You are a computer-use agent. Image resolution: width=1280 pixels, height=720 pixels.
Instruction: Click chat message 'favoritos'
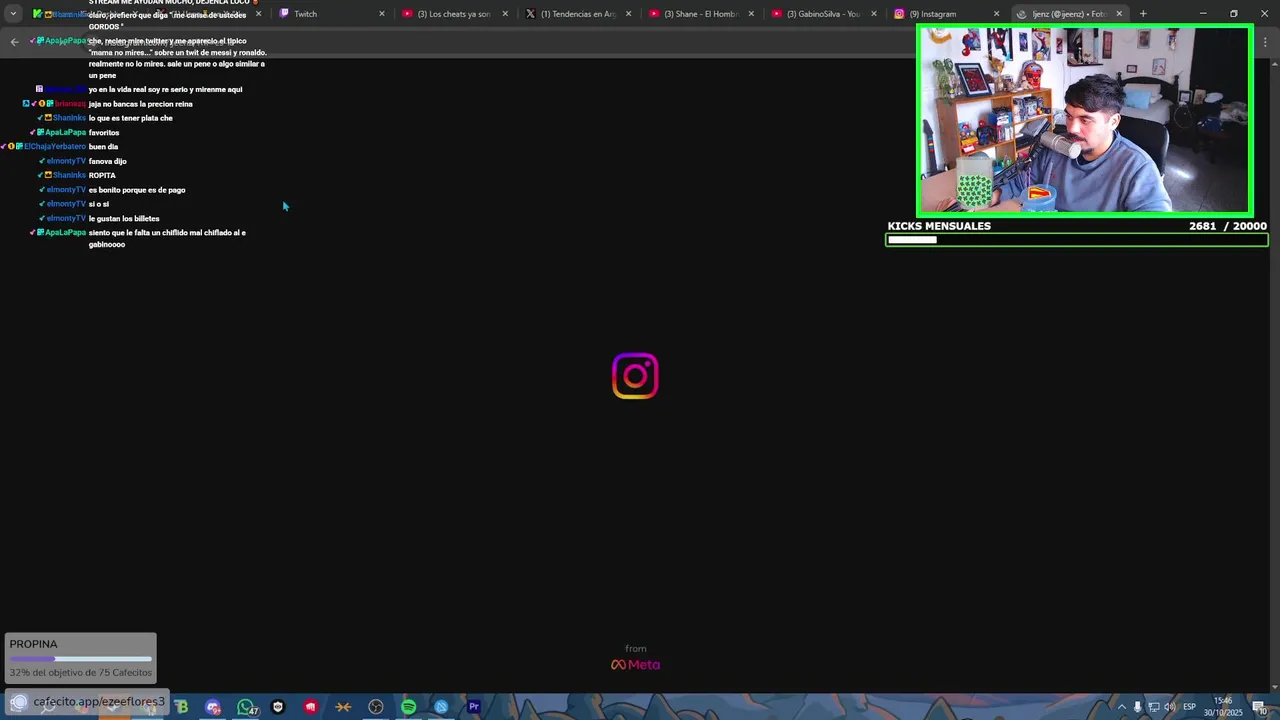(x=104, y=132)
